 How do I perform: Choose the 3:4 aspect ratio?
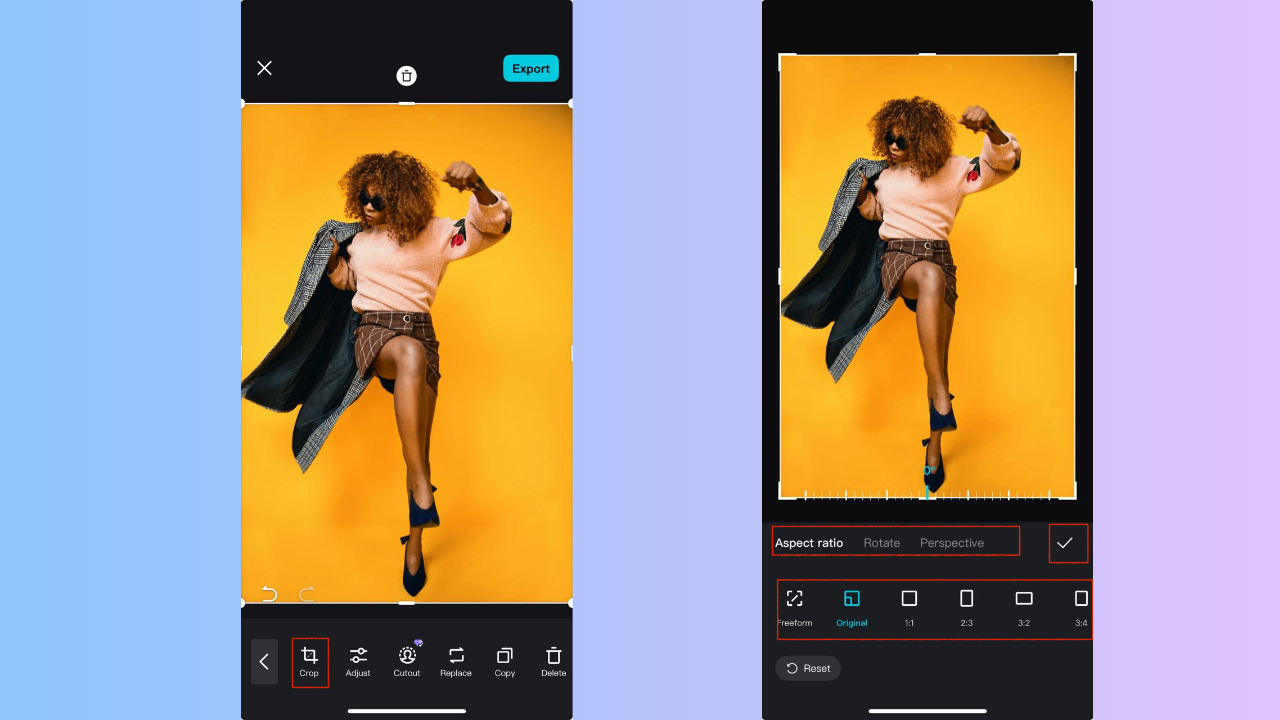[x=1080, y=605]
